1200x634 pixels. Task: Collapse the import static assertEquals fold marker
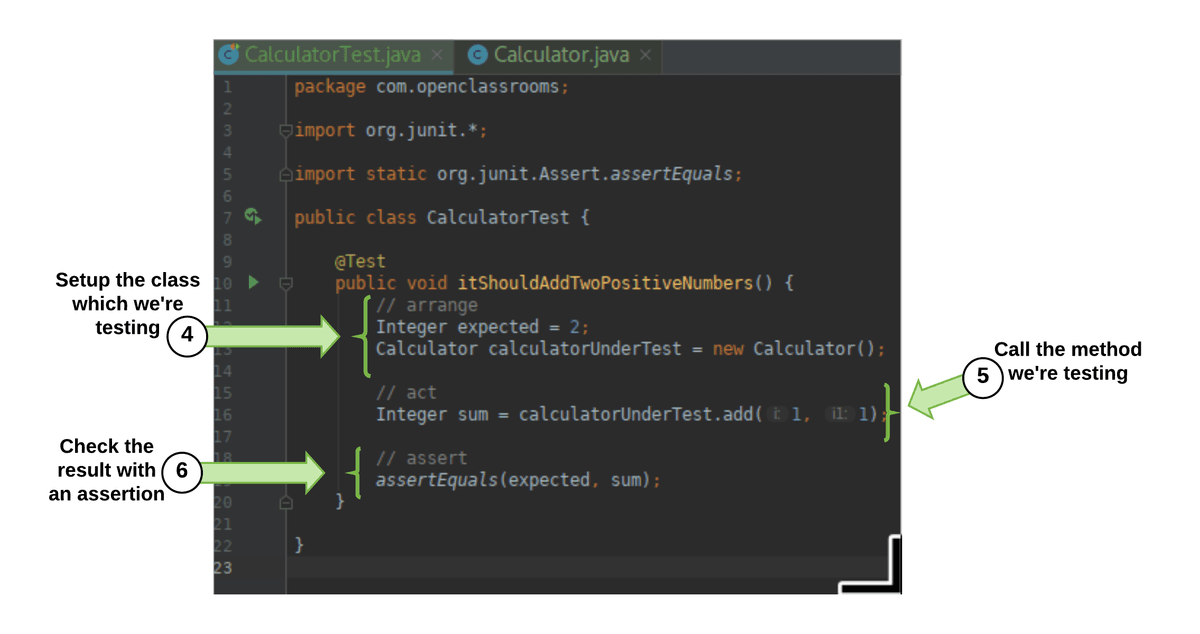coord(287,174)
